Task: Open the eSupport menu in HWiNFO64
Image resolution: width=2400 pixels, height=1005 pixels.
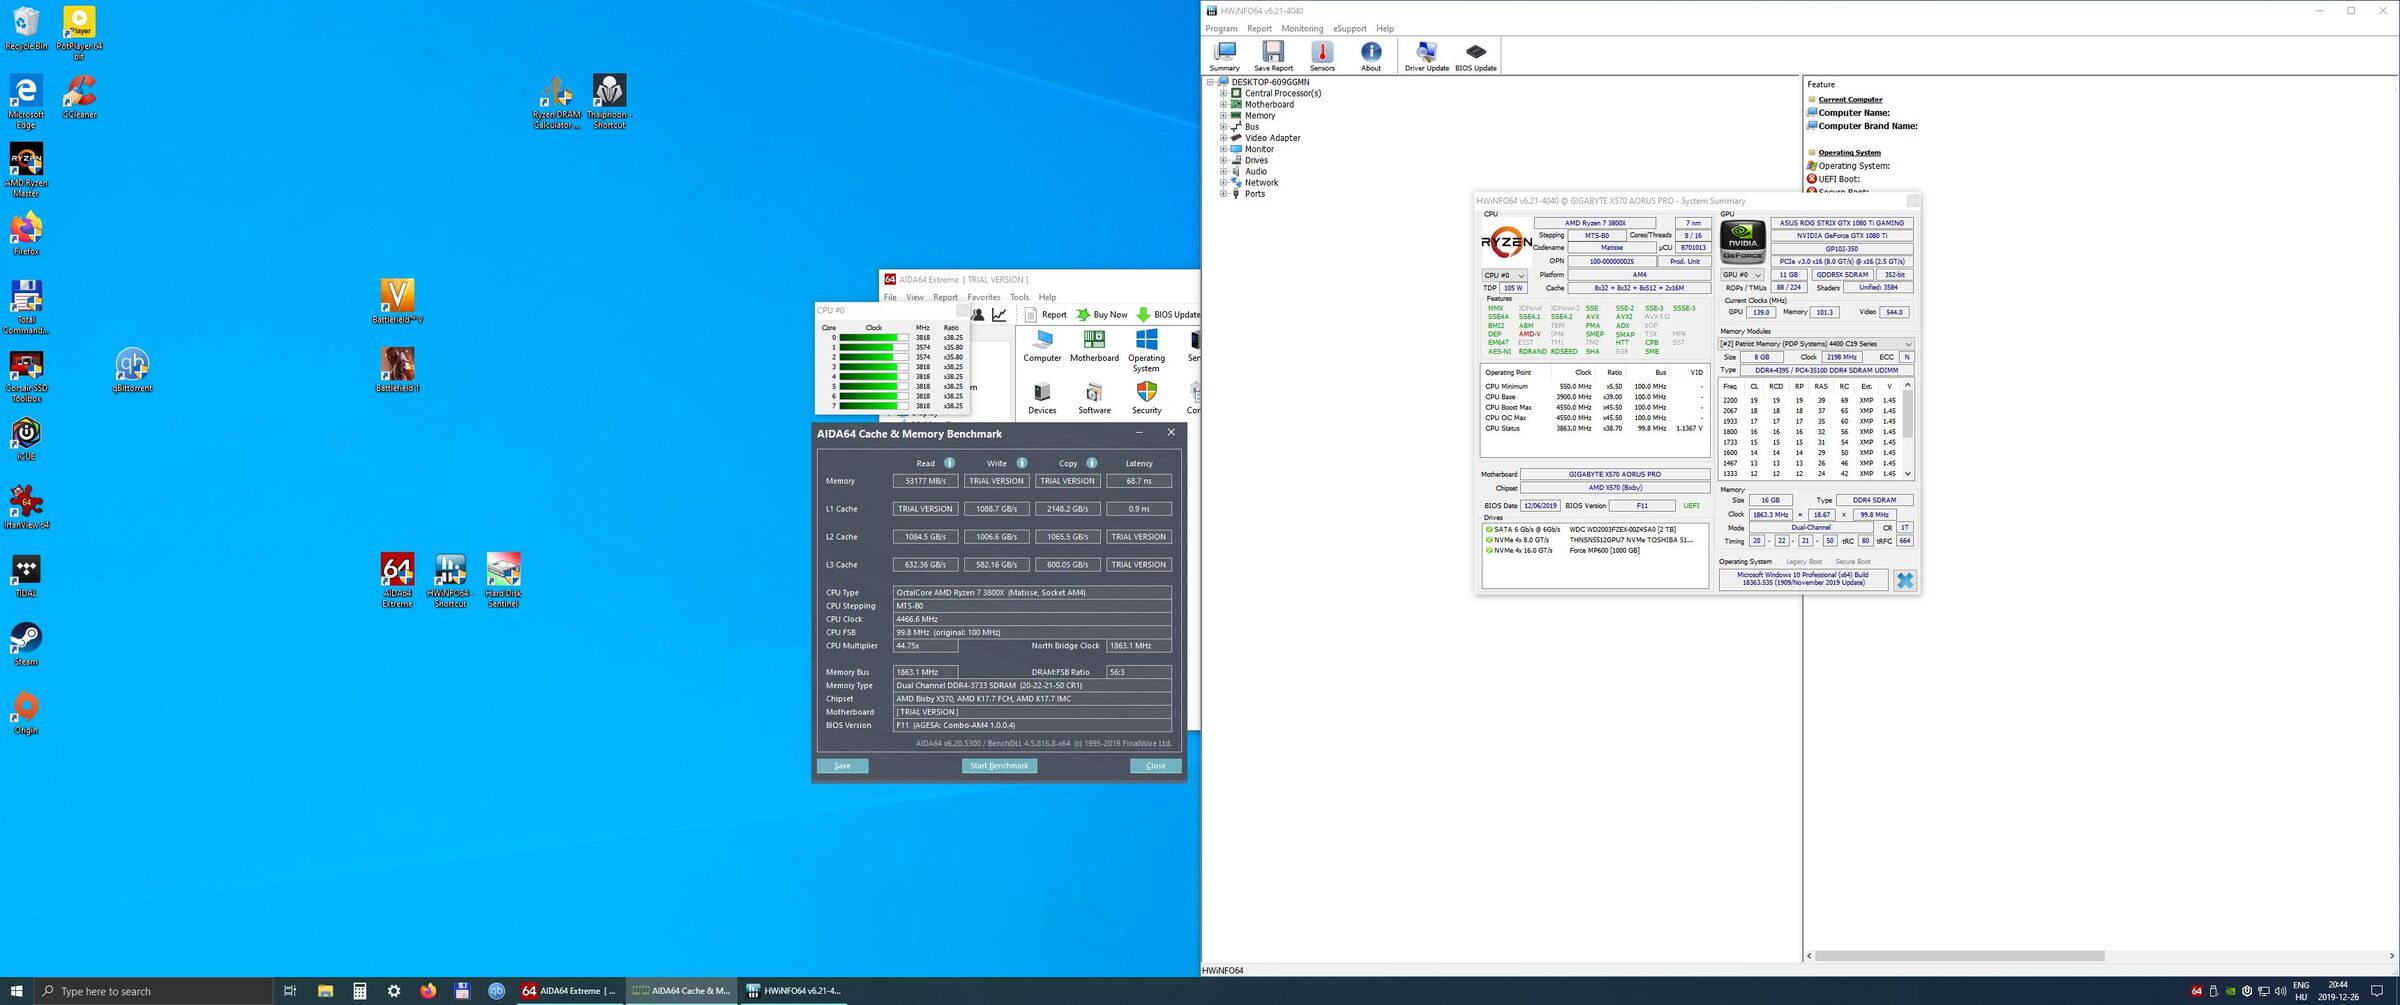Action: (1349, 29)
